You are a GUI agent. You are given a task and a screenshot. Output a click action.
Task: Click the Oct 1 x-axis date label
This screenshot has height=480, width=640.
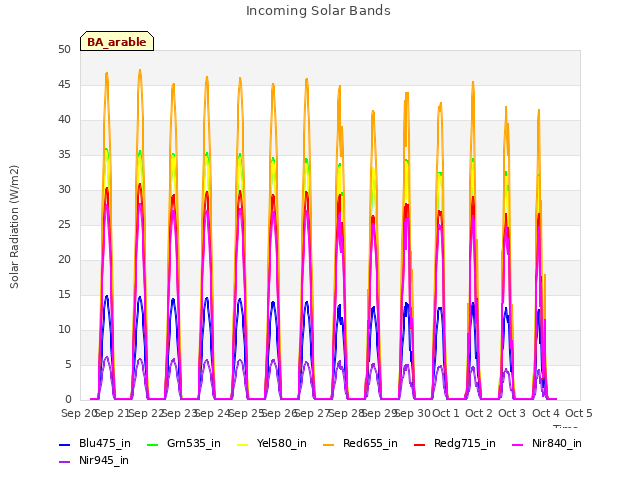tap(446, 413)
